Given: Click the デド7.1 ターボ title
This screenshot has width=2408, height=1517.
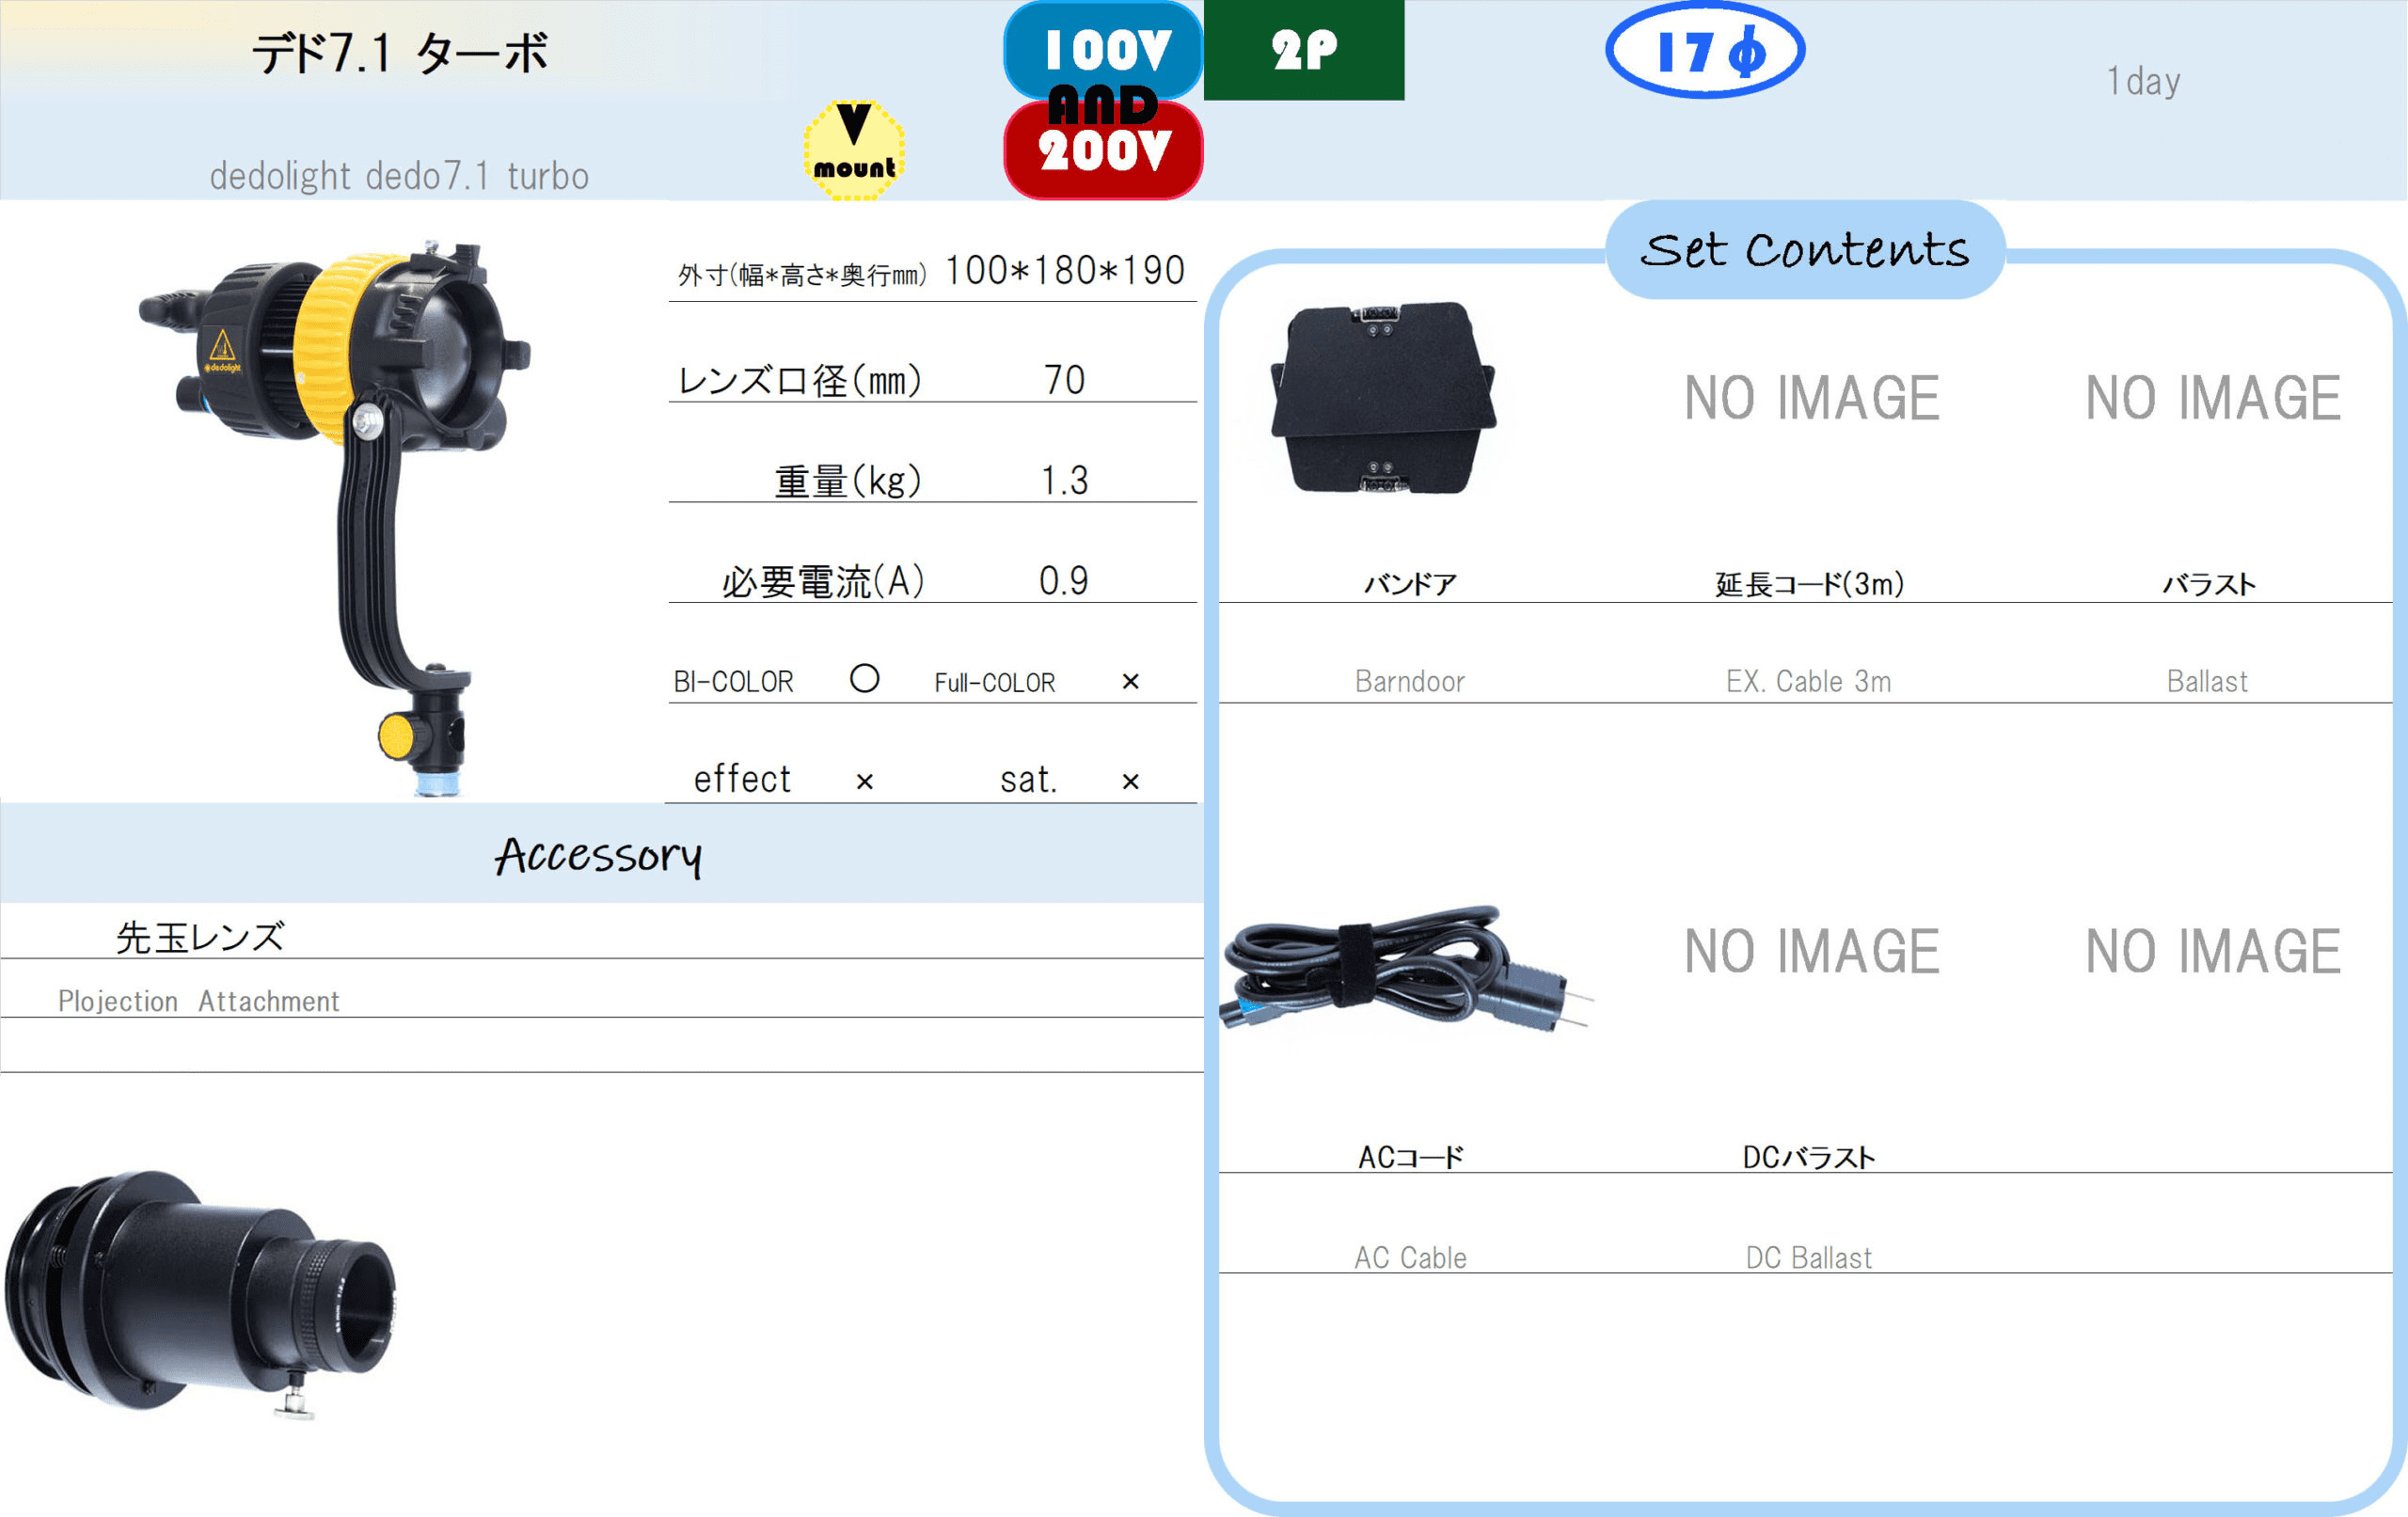Looking at the screenshot, I should pos(400,53).
